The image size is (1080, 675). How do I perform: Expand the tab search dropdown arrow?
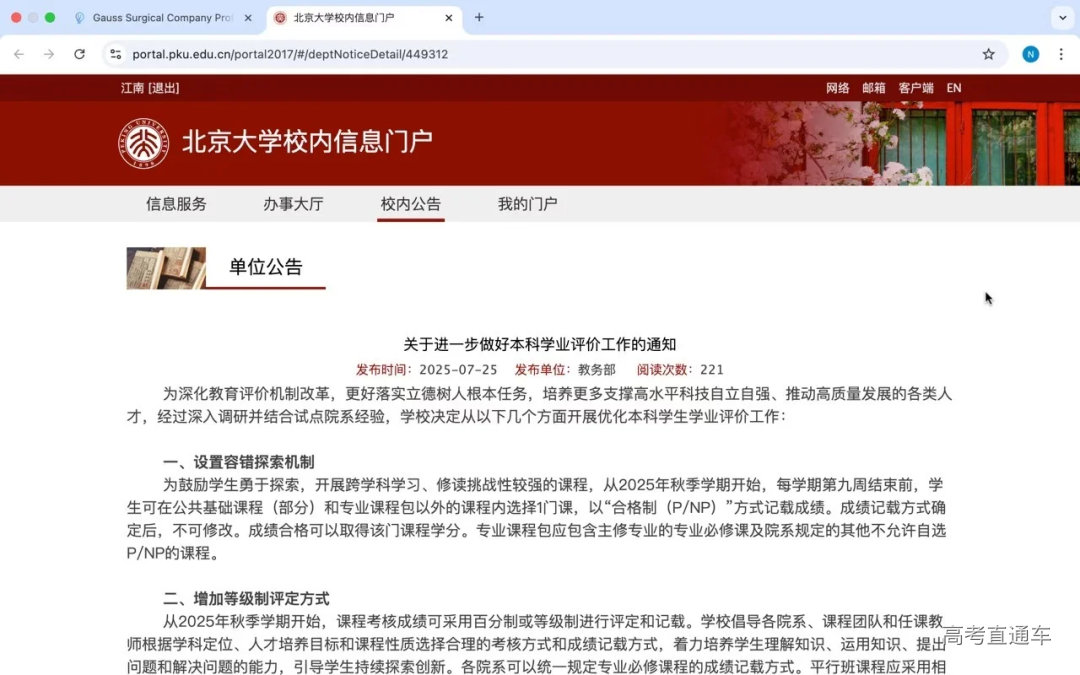1061,18
